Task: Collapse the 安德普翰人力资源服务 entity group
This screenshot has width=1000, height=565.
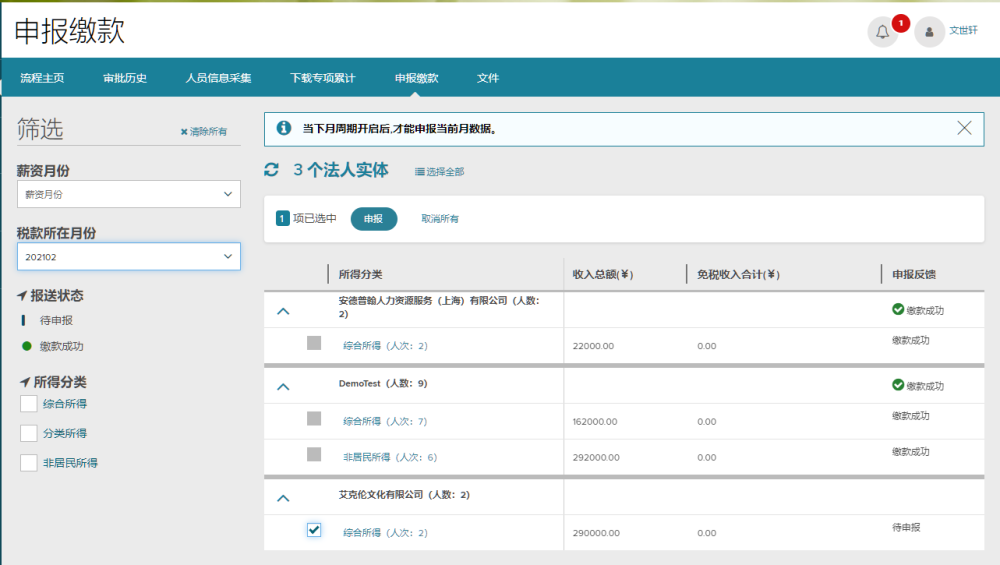Action: (283, 311)
